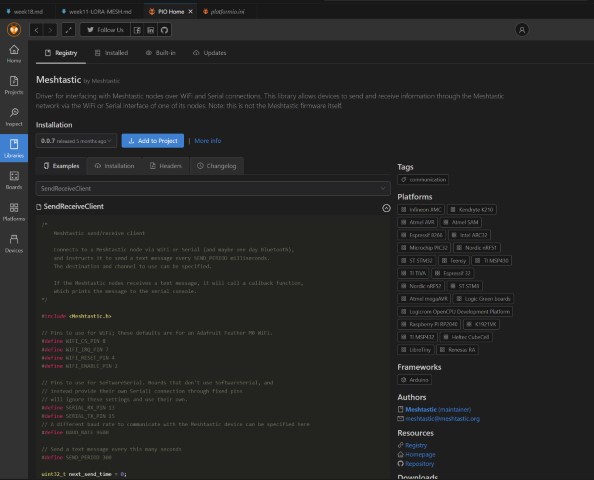The image size is (594, 480).
Task: Click the Raspberry Pi RP2040 platform tag
Action: tap(429, 324)
